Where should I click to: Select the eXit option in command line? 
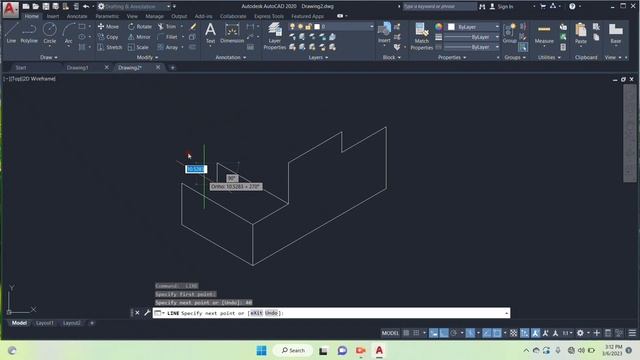pyautogui.click(x=256, y=313)
